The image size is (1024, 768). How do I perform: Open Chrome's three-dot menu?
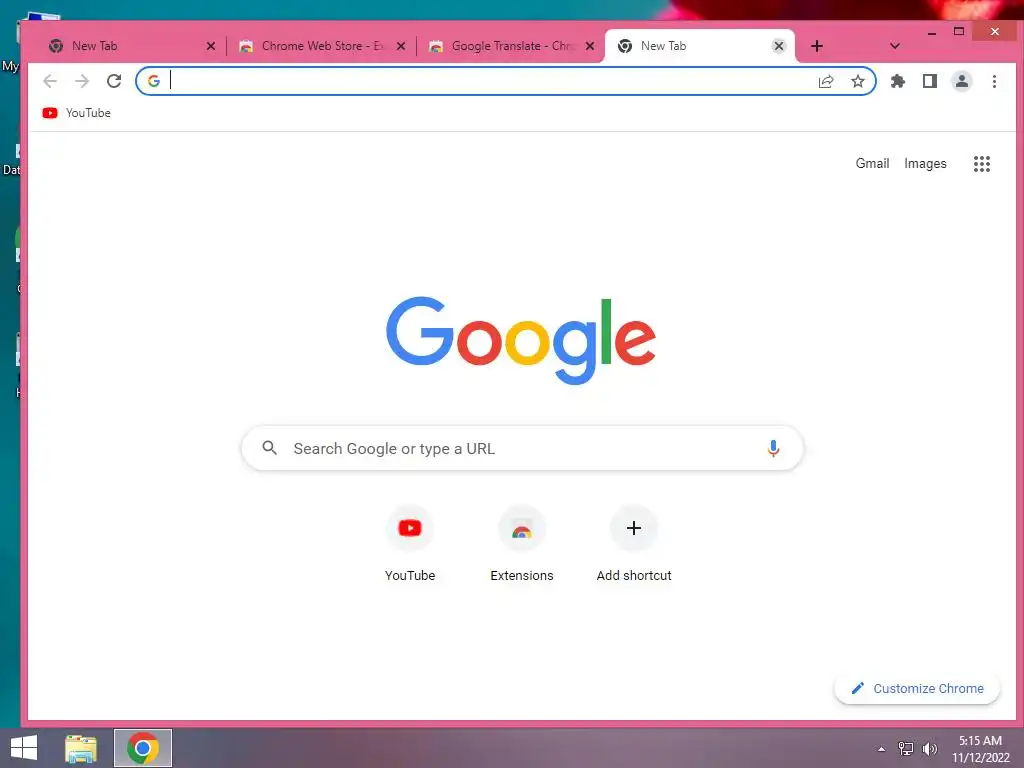994,81
